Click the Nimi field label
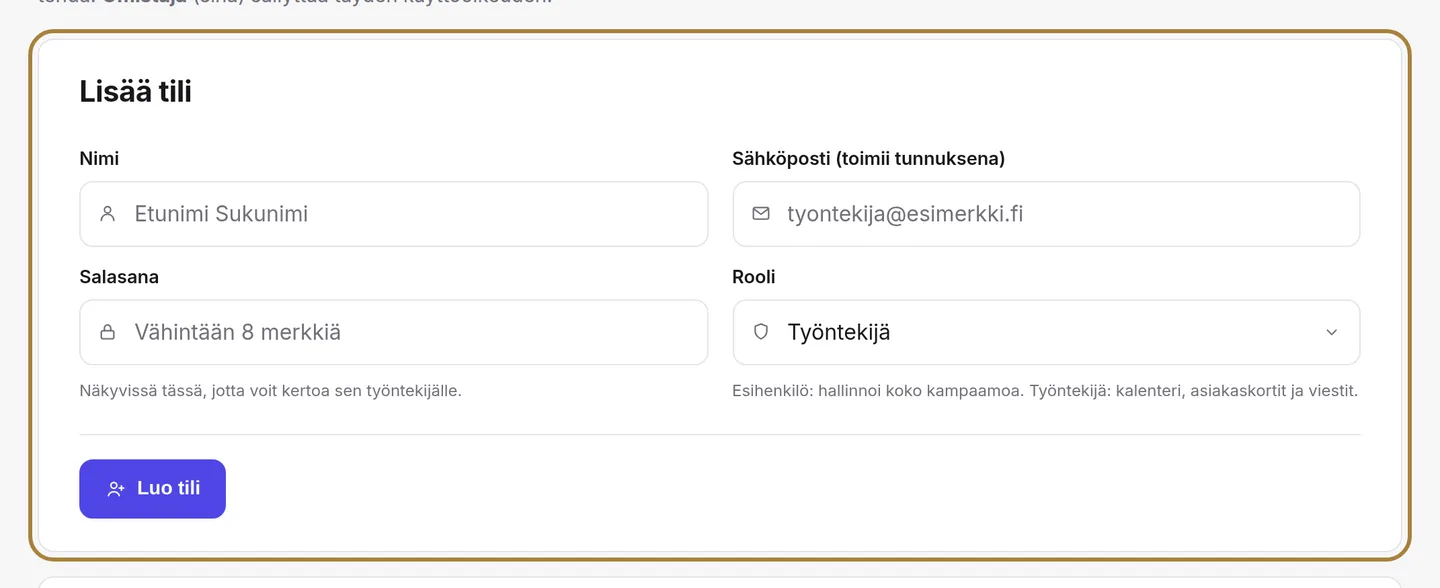 point(99,159)
